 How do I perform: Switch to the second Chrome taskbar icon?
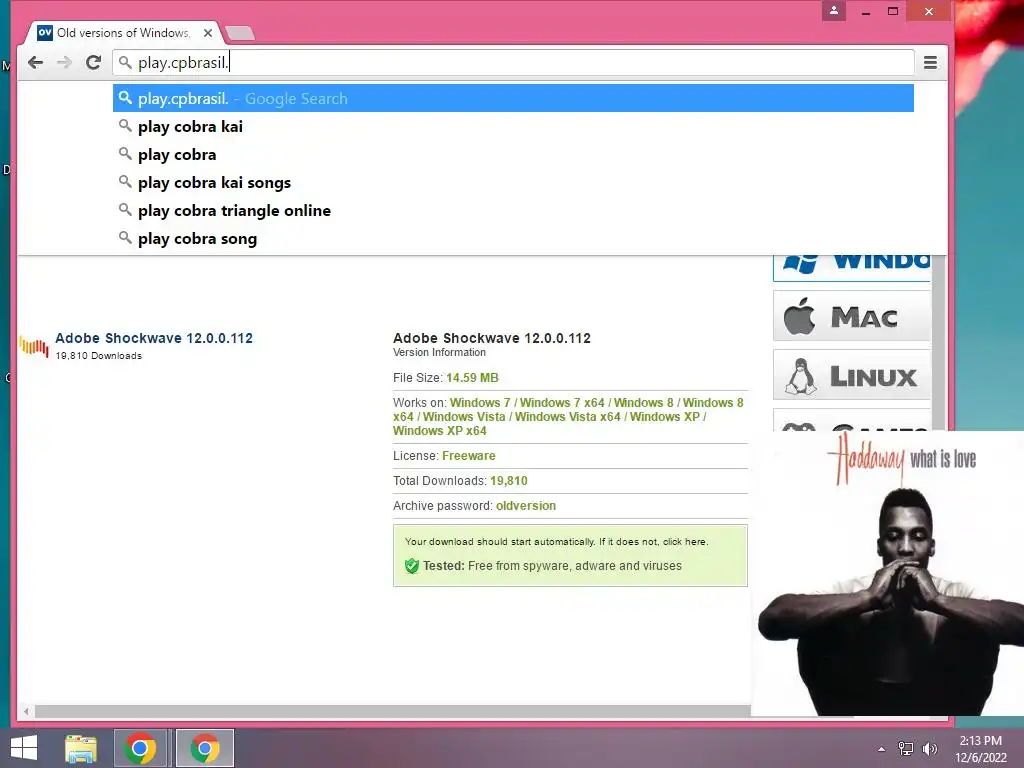[x=205, y=748]
